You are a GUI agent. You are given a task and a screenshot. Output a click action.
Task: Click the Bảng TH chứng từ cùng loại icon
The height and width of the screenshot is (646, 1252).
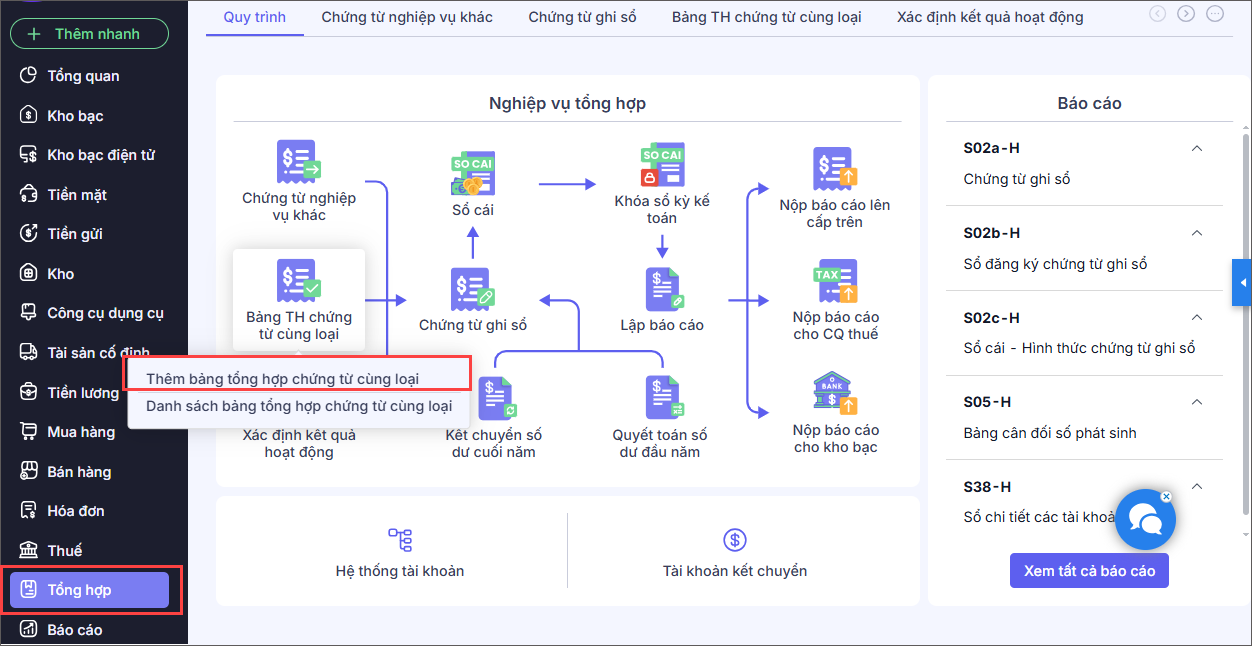(298, 281)
